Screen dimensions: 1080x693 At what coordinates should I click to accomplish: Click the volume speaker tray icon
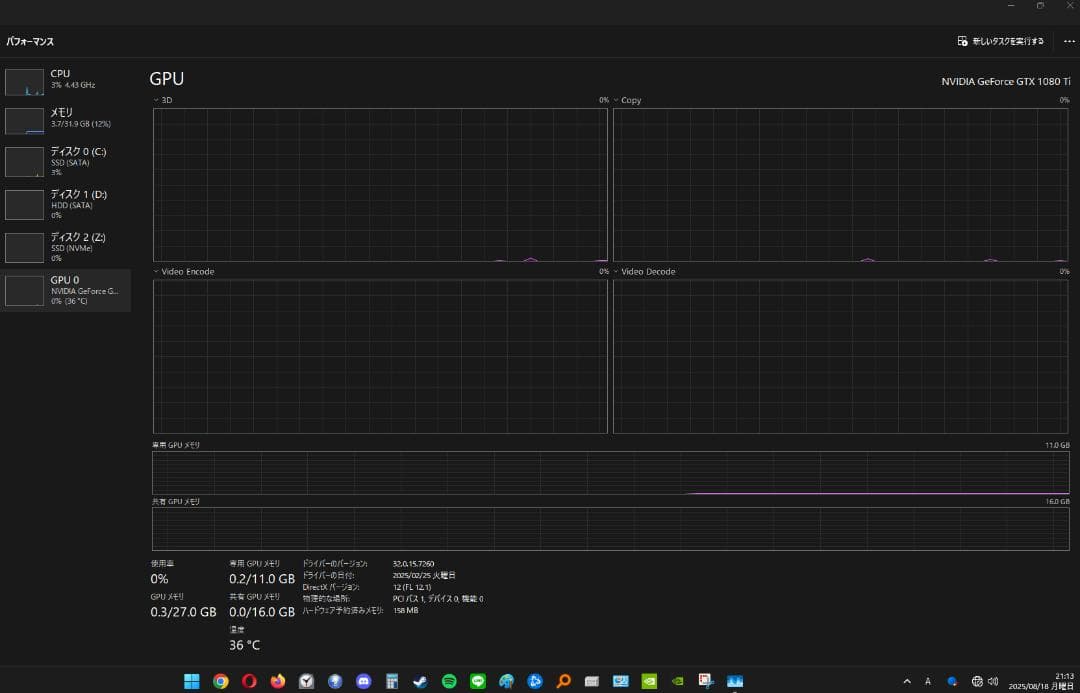[993, 681]
